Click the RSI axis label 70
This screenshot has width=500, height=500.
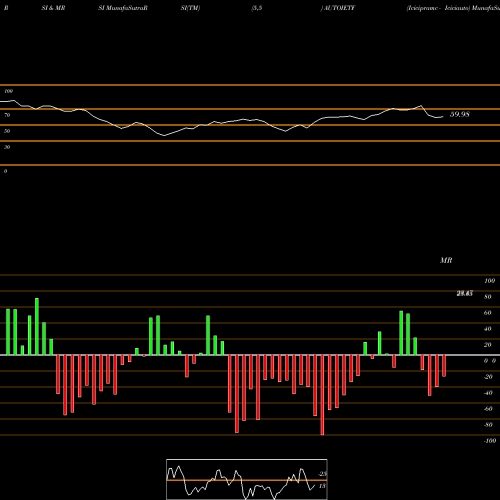coord(7,115)
